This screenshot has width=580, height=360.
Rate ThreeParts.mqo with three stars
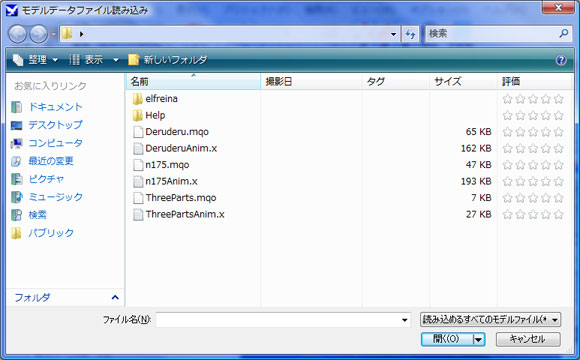(533, 198)
